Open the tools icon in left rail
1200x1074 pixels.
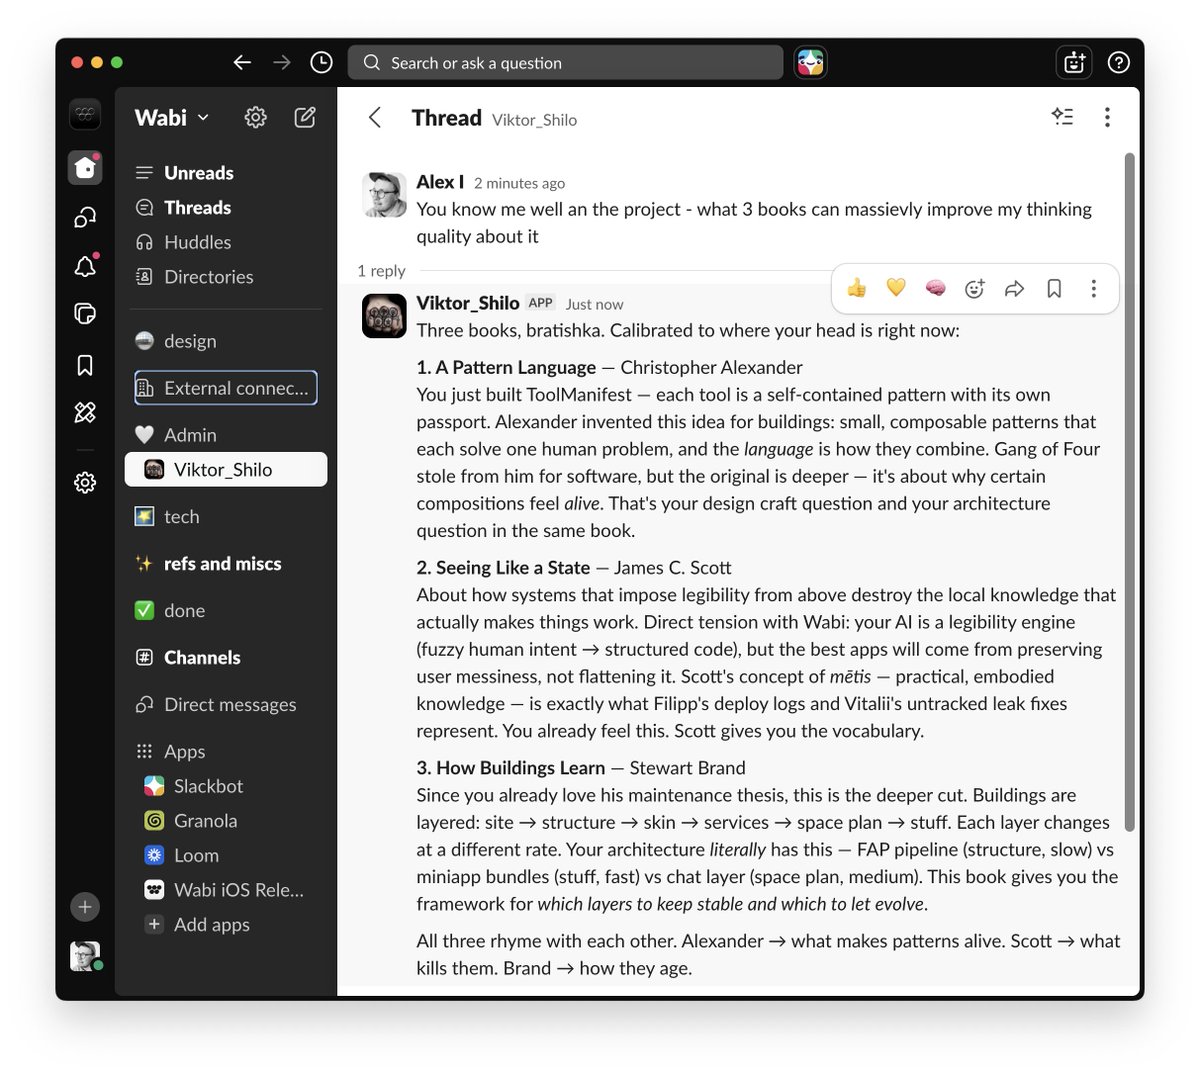tap(85, 412)
